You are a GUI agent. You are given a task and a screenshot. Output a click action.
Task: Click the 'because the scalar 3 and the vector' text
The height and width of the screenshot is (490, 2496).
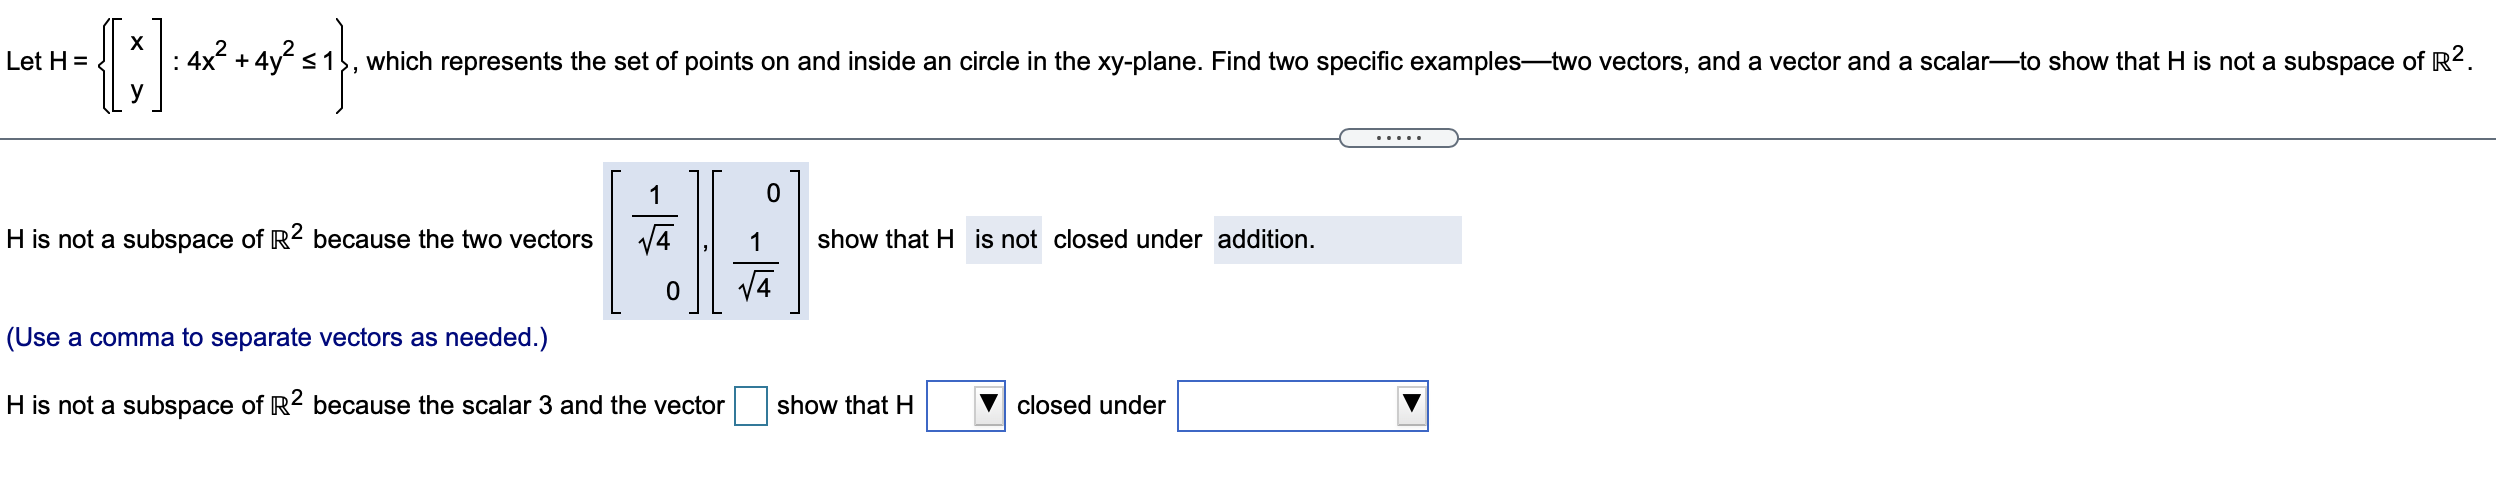518,406
